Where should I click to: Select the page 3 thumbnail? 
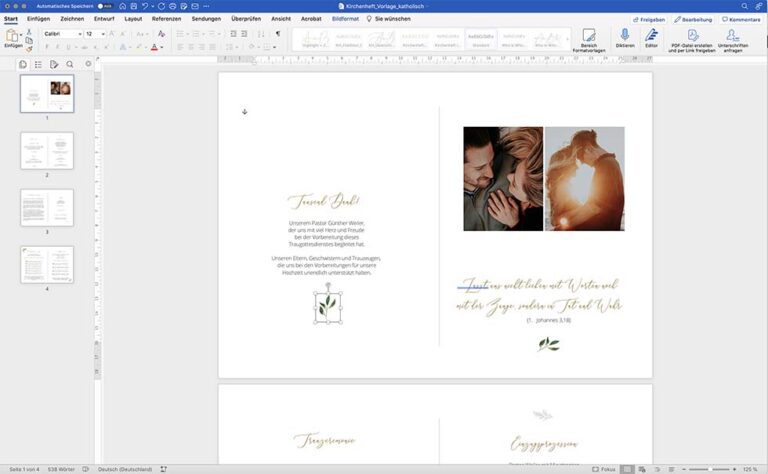[47, 207]
